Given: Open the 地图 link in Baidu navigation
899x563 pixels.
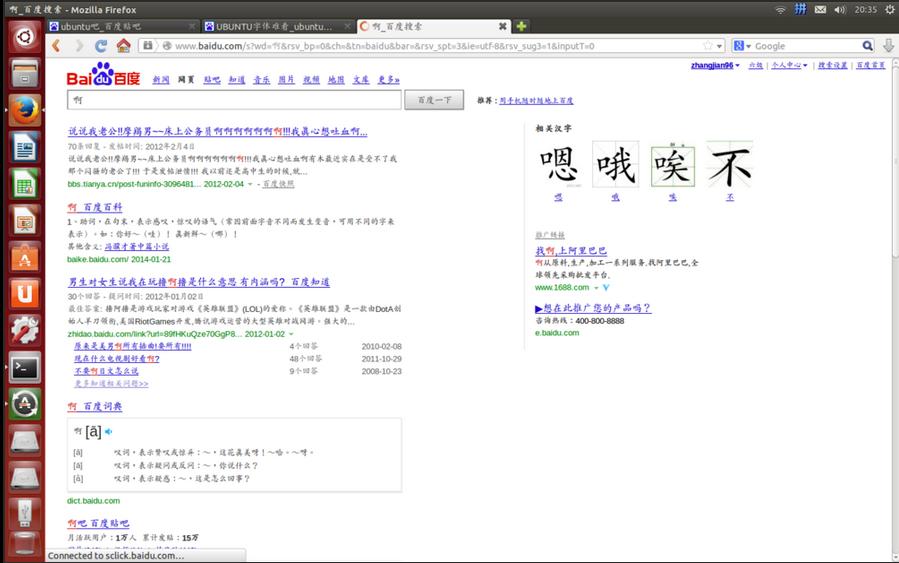Looking at the screenshot, I should tap(336, 80).
